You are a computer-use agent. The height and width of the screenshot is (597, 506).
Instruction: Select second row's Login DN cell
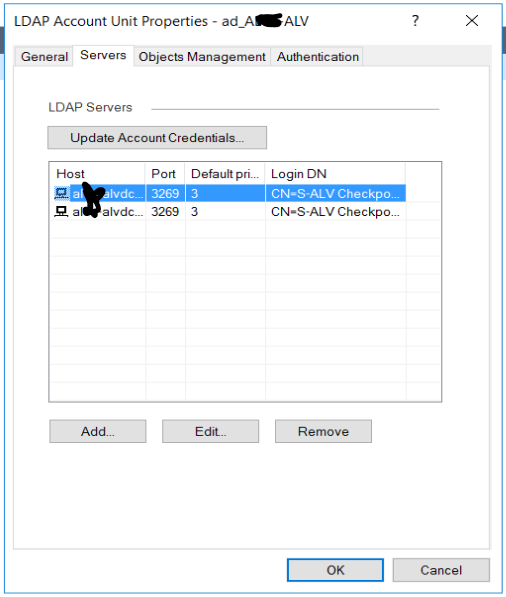click(x=335, y=211)
